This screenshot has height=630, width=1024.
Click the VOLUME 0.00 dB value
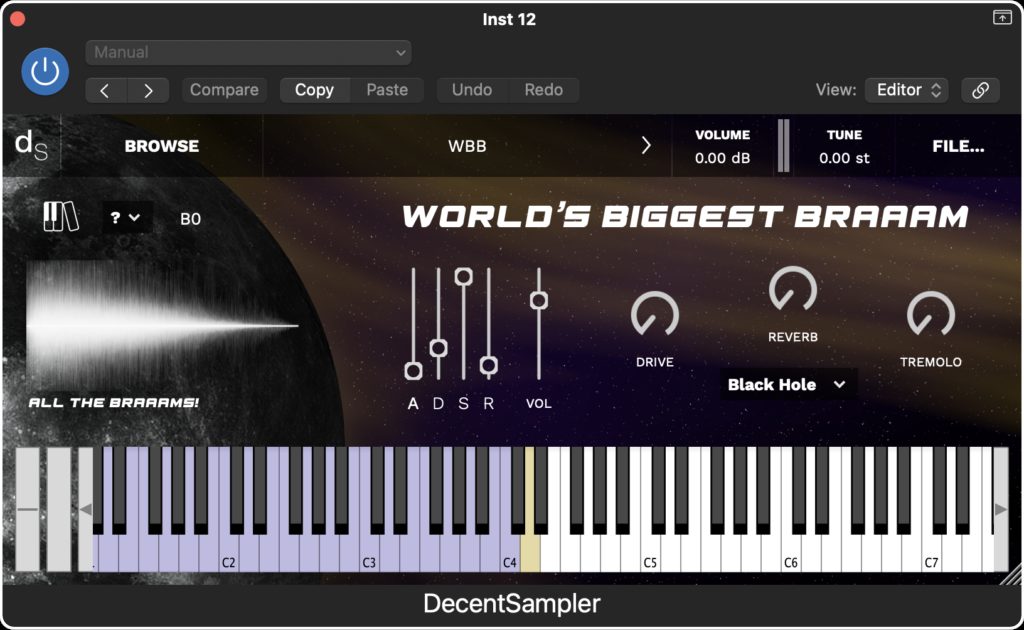point(722,158)
